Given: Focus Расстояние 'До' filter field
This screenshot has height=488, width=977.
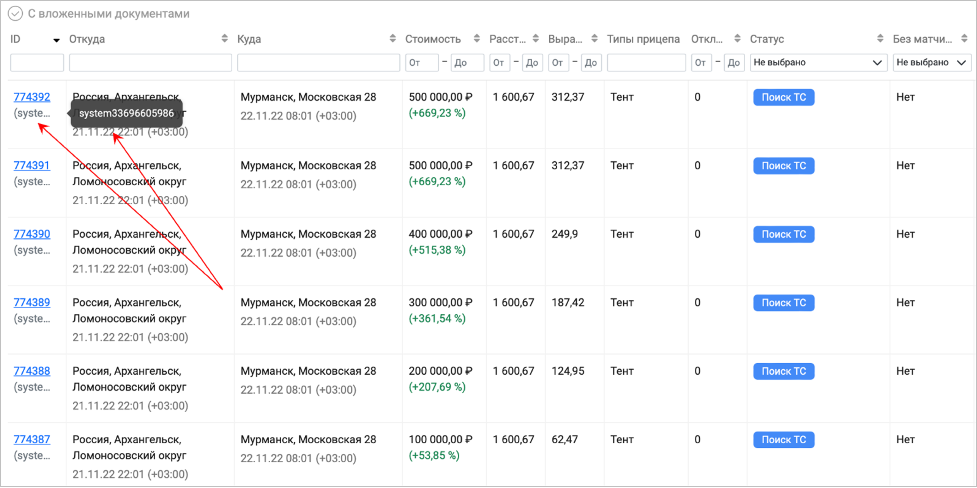Looking at the screenshot, I should pos(532,63).
